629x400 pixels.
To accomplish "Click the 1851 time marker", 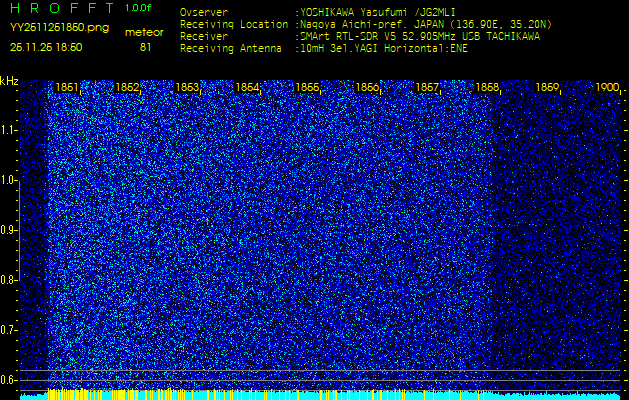I will [67, 87].
